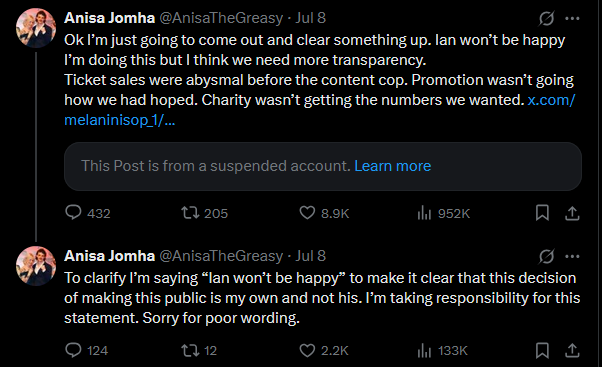Open Anisa Jomha's avatar on the first post
602x367 pixels.
(x=36, y=28)
